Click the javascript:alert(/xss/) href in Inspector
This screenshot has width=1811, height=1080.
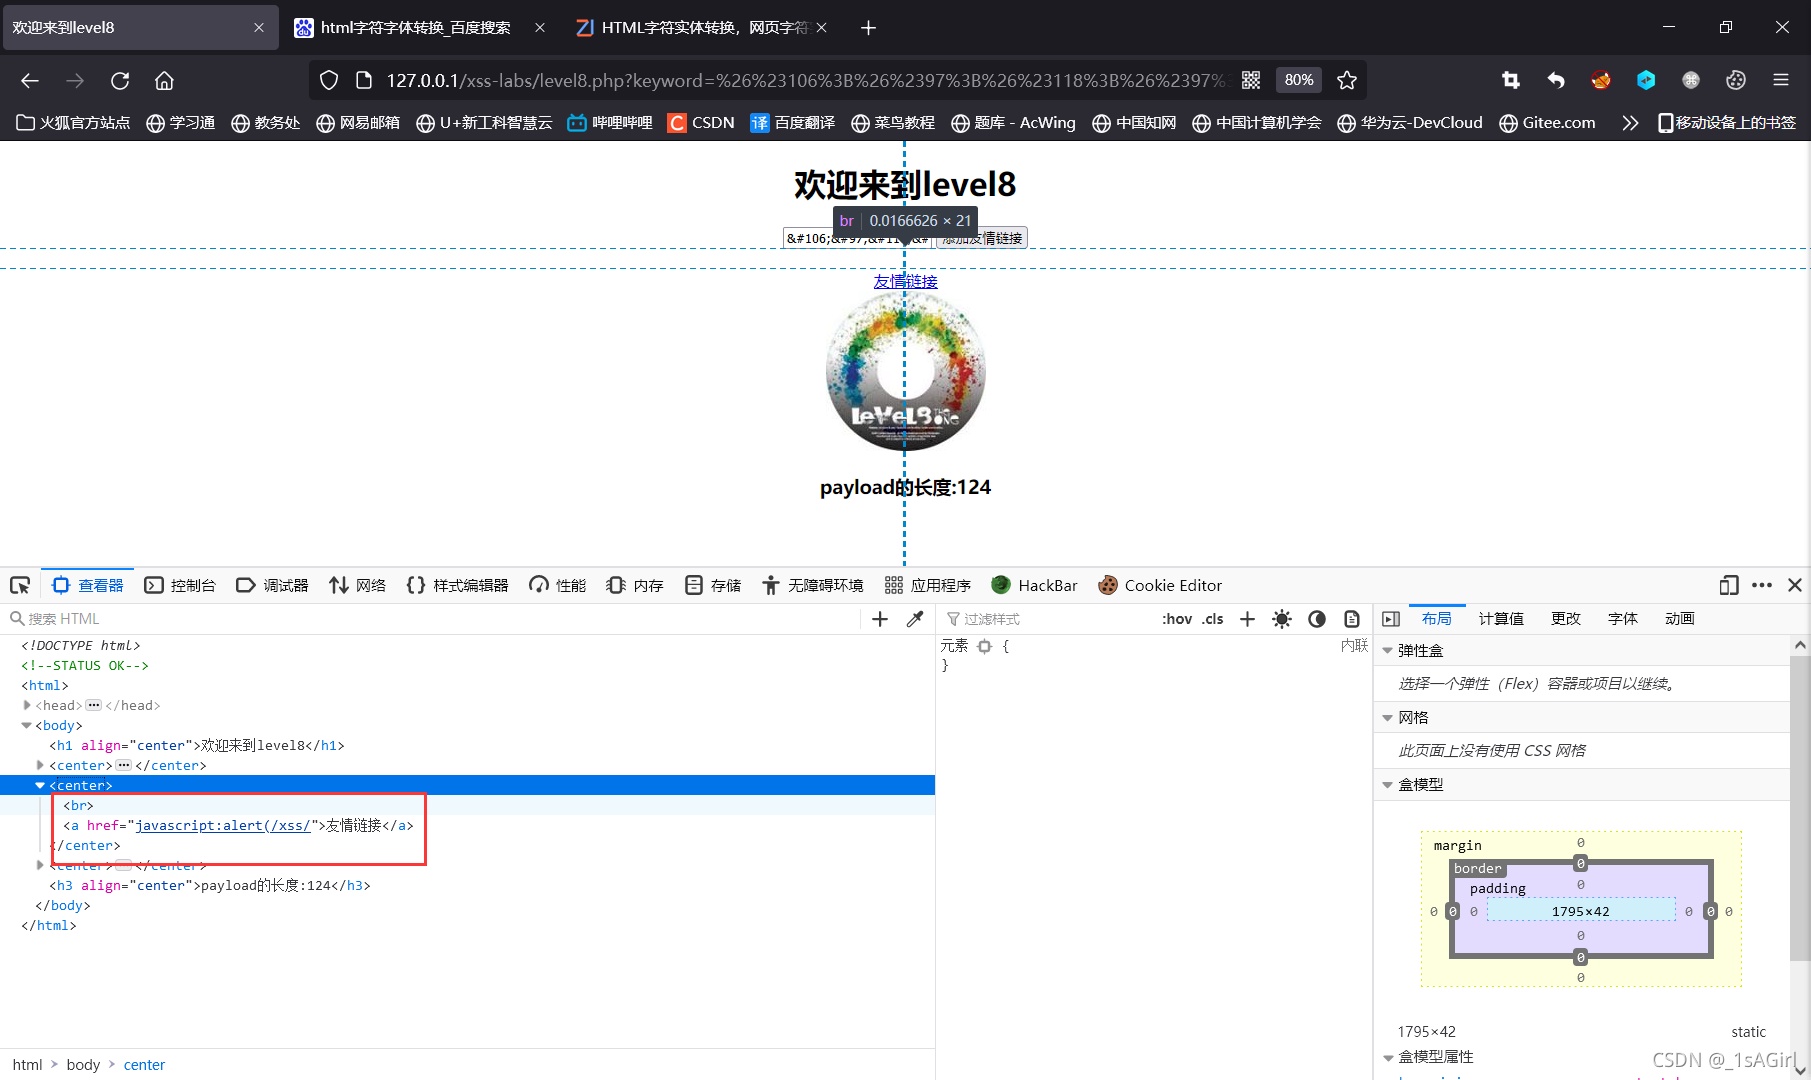click(x=222, y=825)
